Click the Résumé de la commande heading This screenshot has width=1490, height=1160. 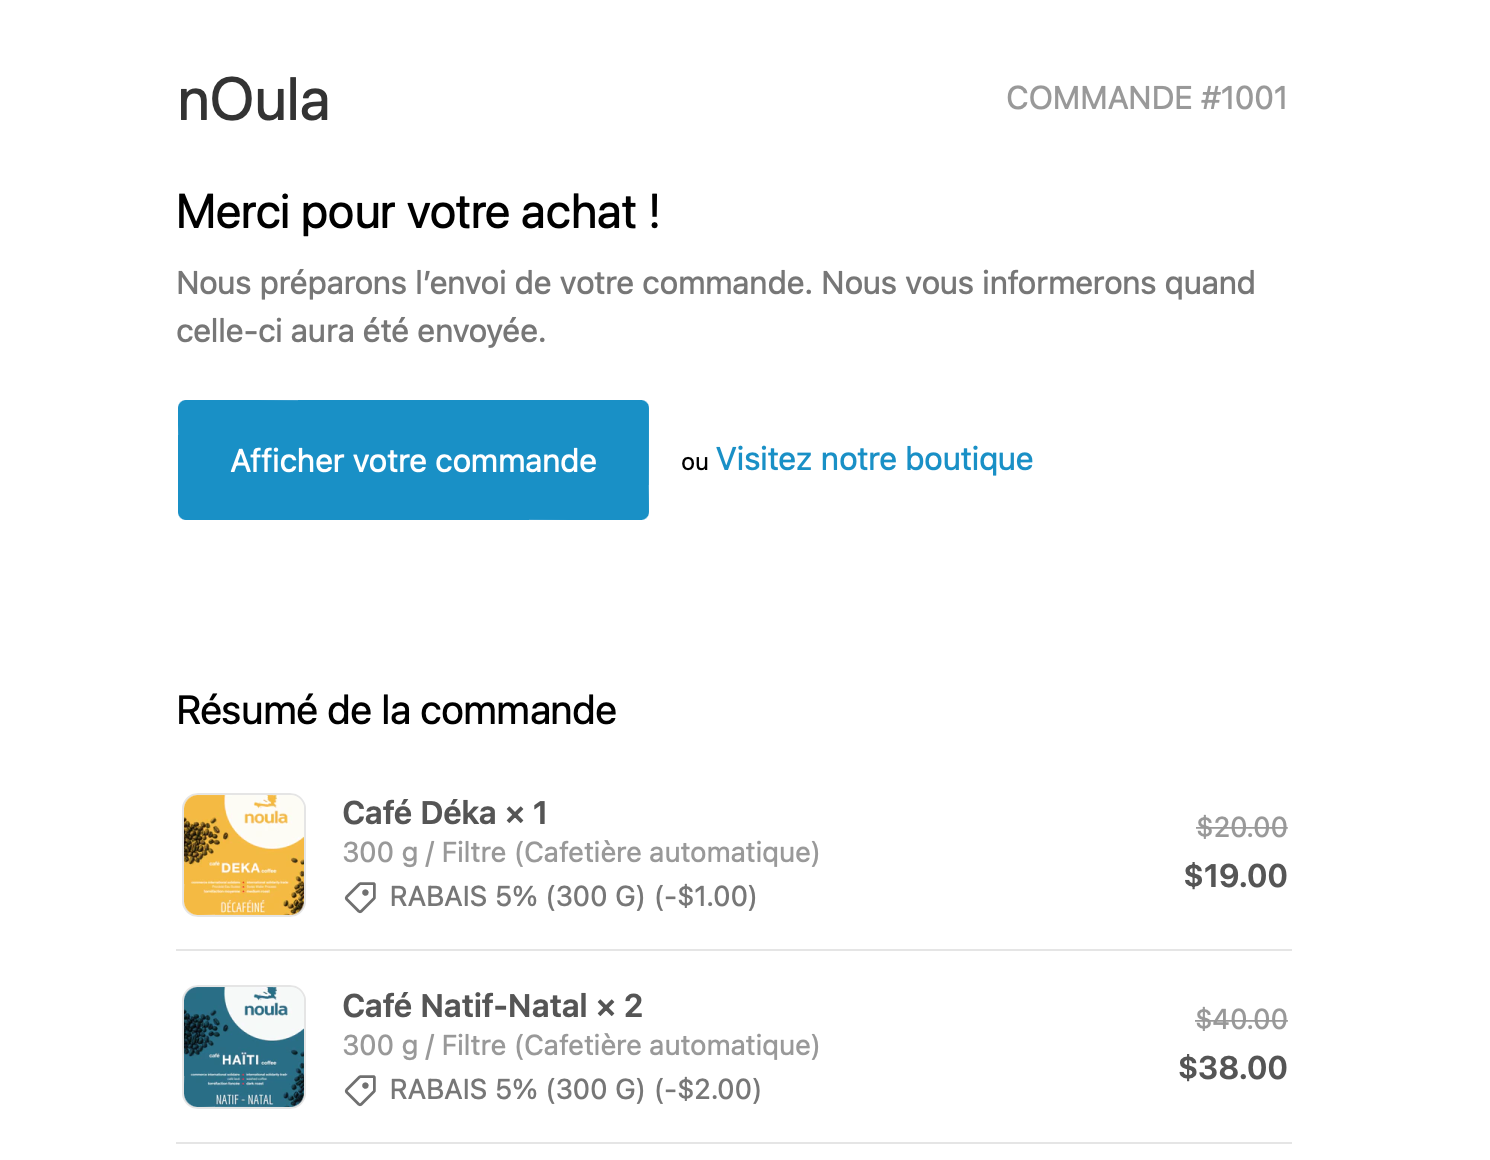tap(396, 711)
